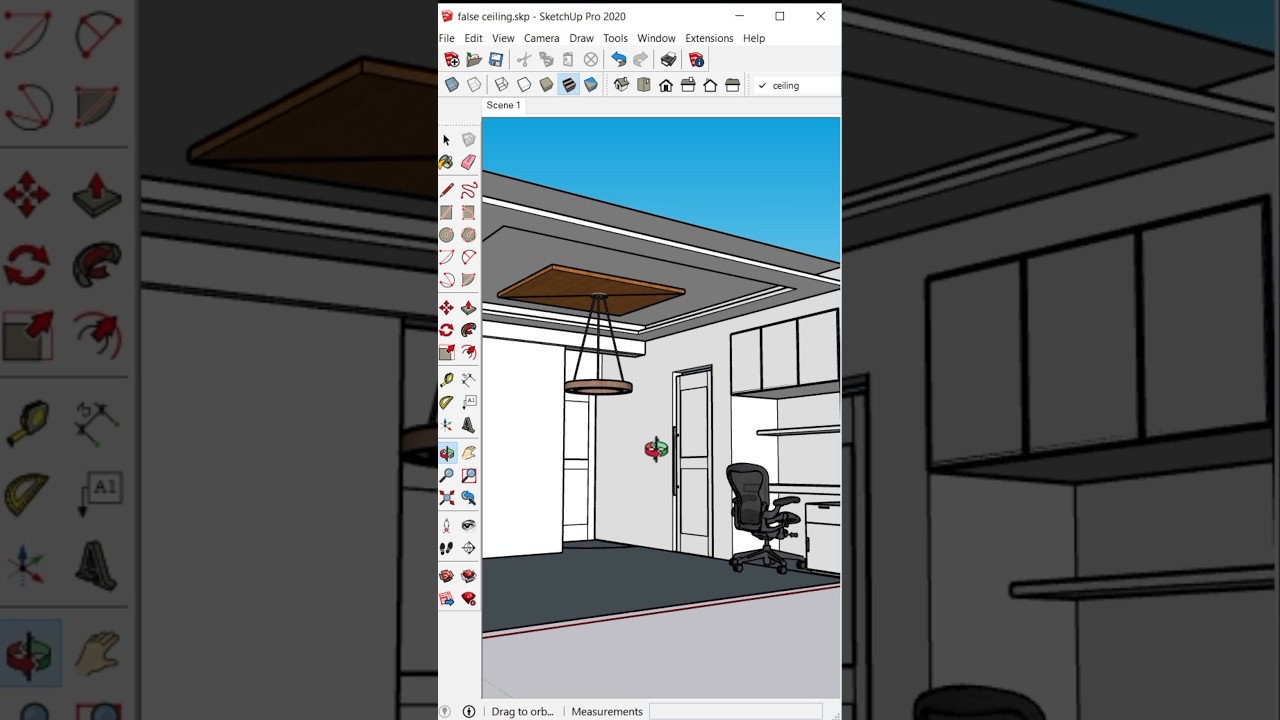
Task: Select the Rotated Rectangle tool
Action: click(x=468, y=212)
